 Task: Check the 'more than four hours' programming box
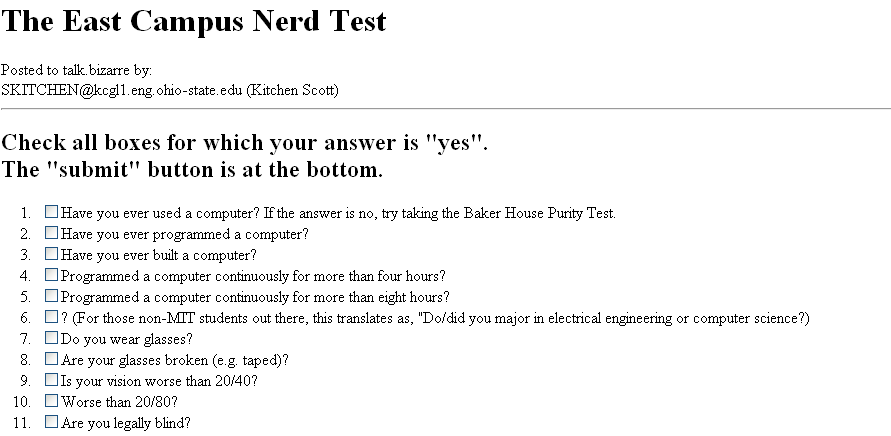click(52, 275)
